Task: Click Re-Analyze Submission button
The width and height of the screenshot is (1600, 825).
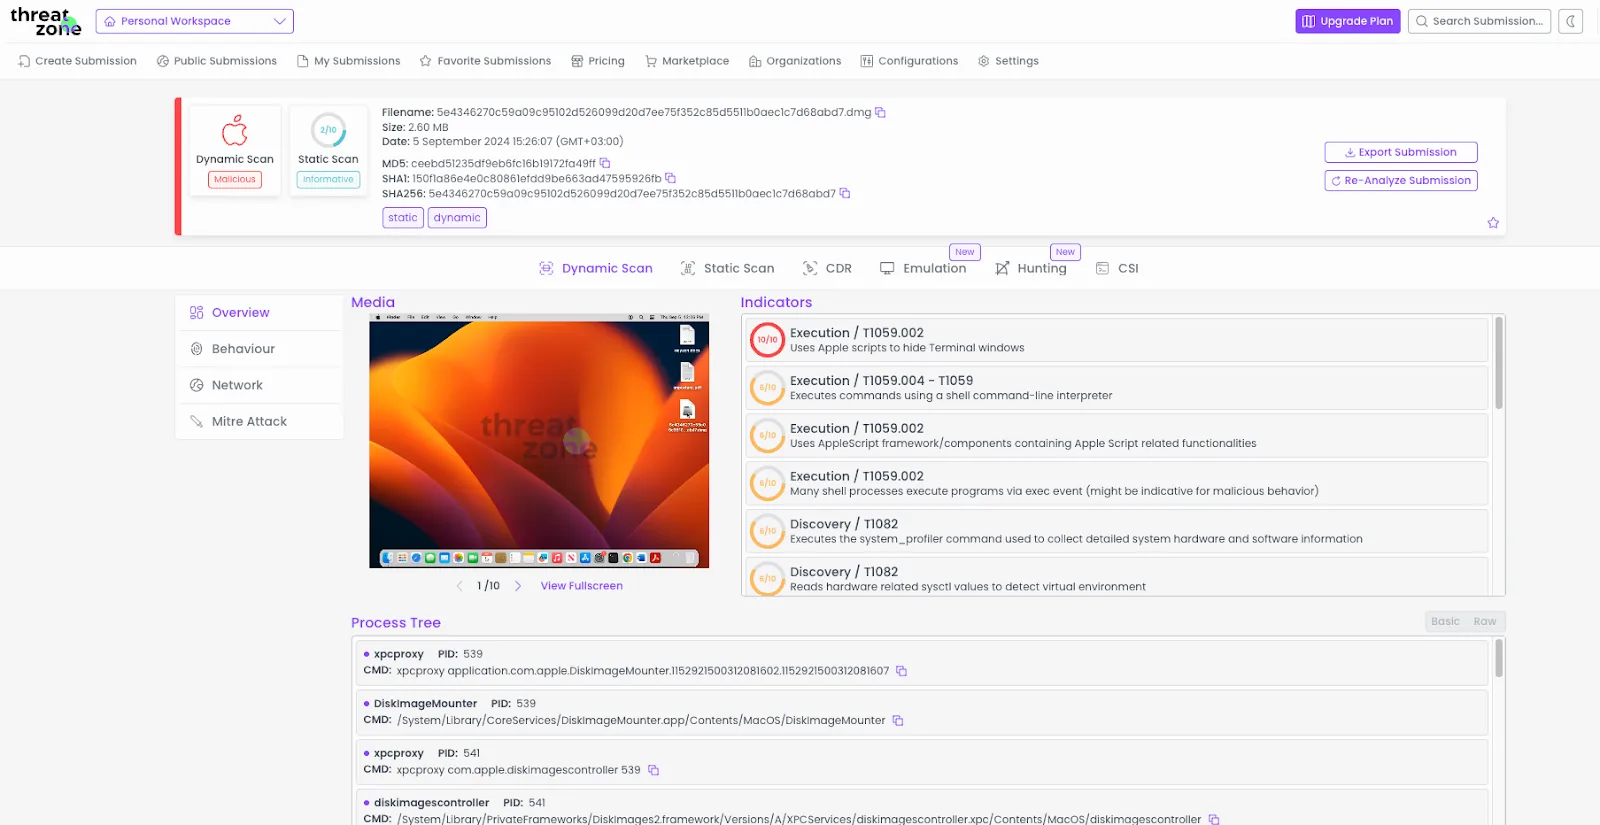Action: (x=1401, y=180)
